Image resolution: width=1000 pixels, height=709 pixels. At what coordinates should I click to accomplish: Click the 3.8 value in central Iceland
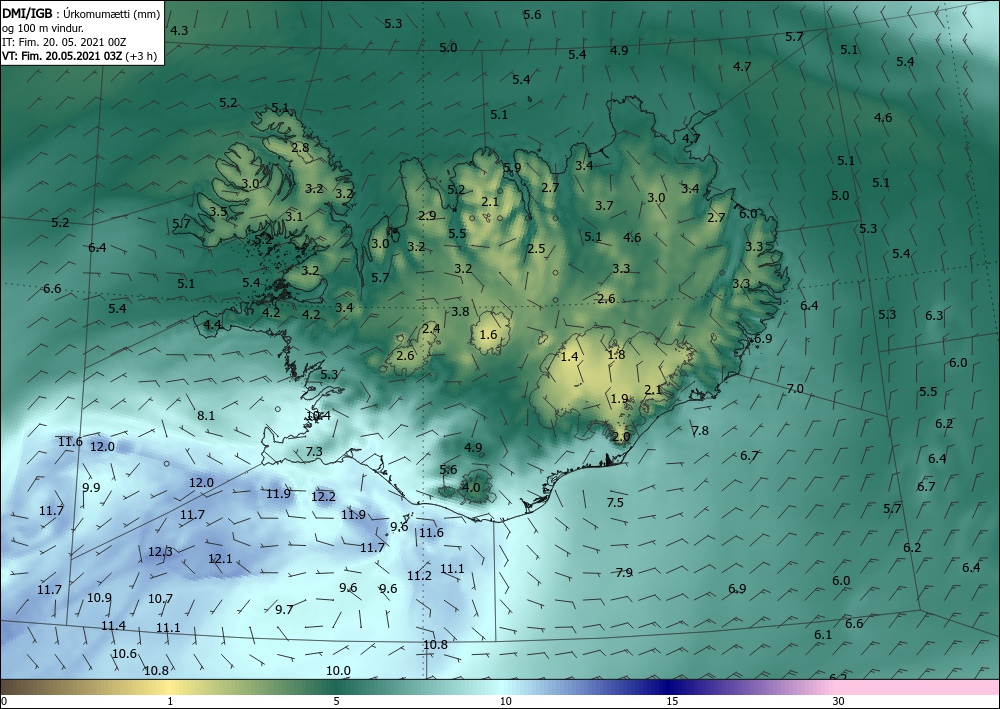pyautogui.click(x=460, y=312)
